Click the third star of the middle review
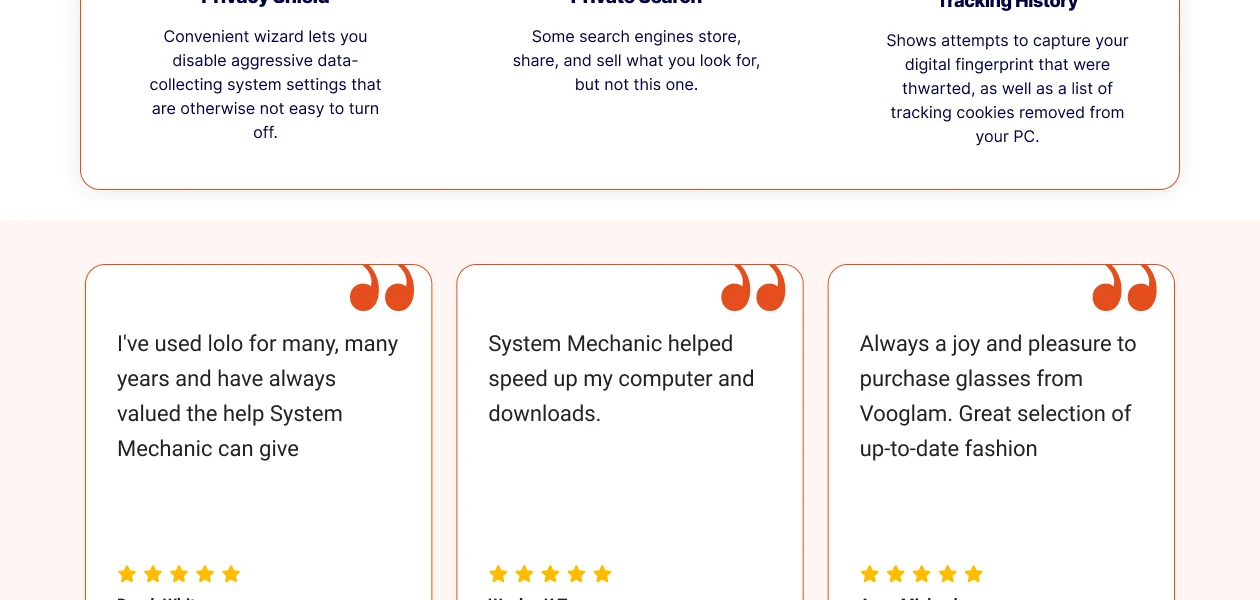The height and width of the screenshot is (600, 1260). (x=550, y=574)
